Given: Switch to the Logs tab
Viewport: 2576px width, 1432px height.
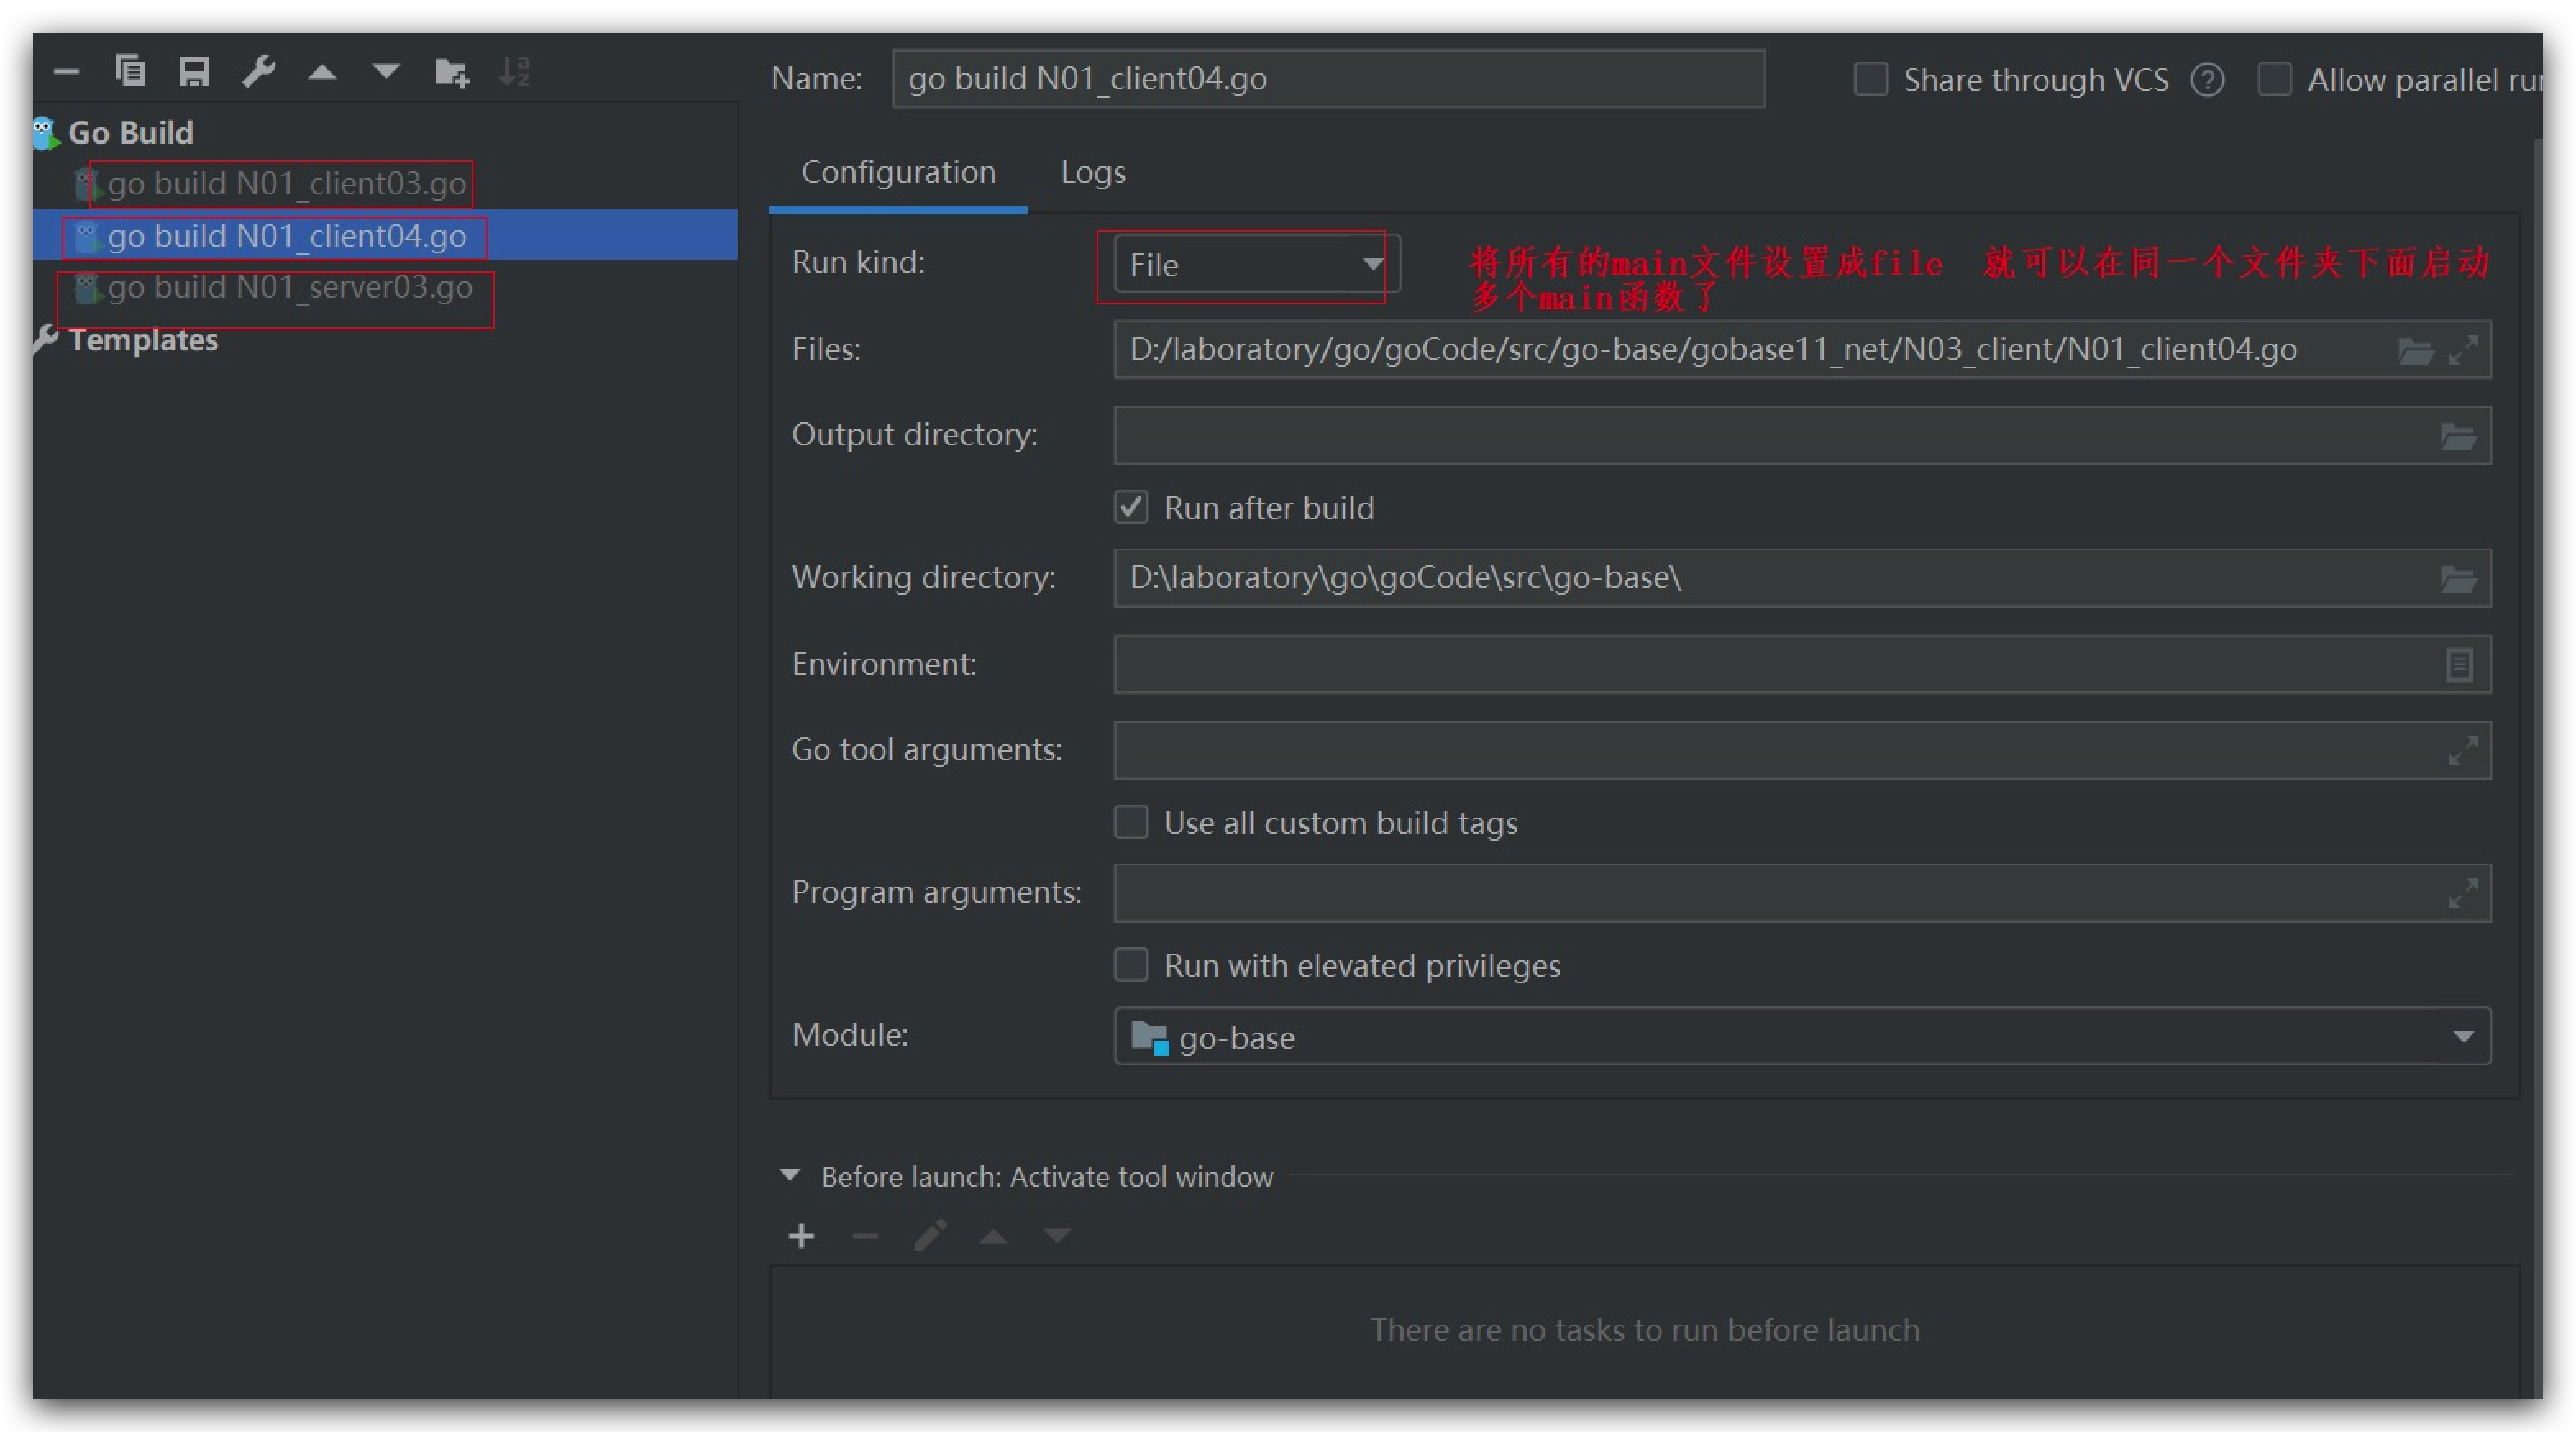Looking at the screenshot, I should click(1092, 173).
